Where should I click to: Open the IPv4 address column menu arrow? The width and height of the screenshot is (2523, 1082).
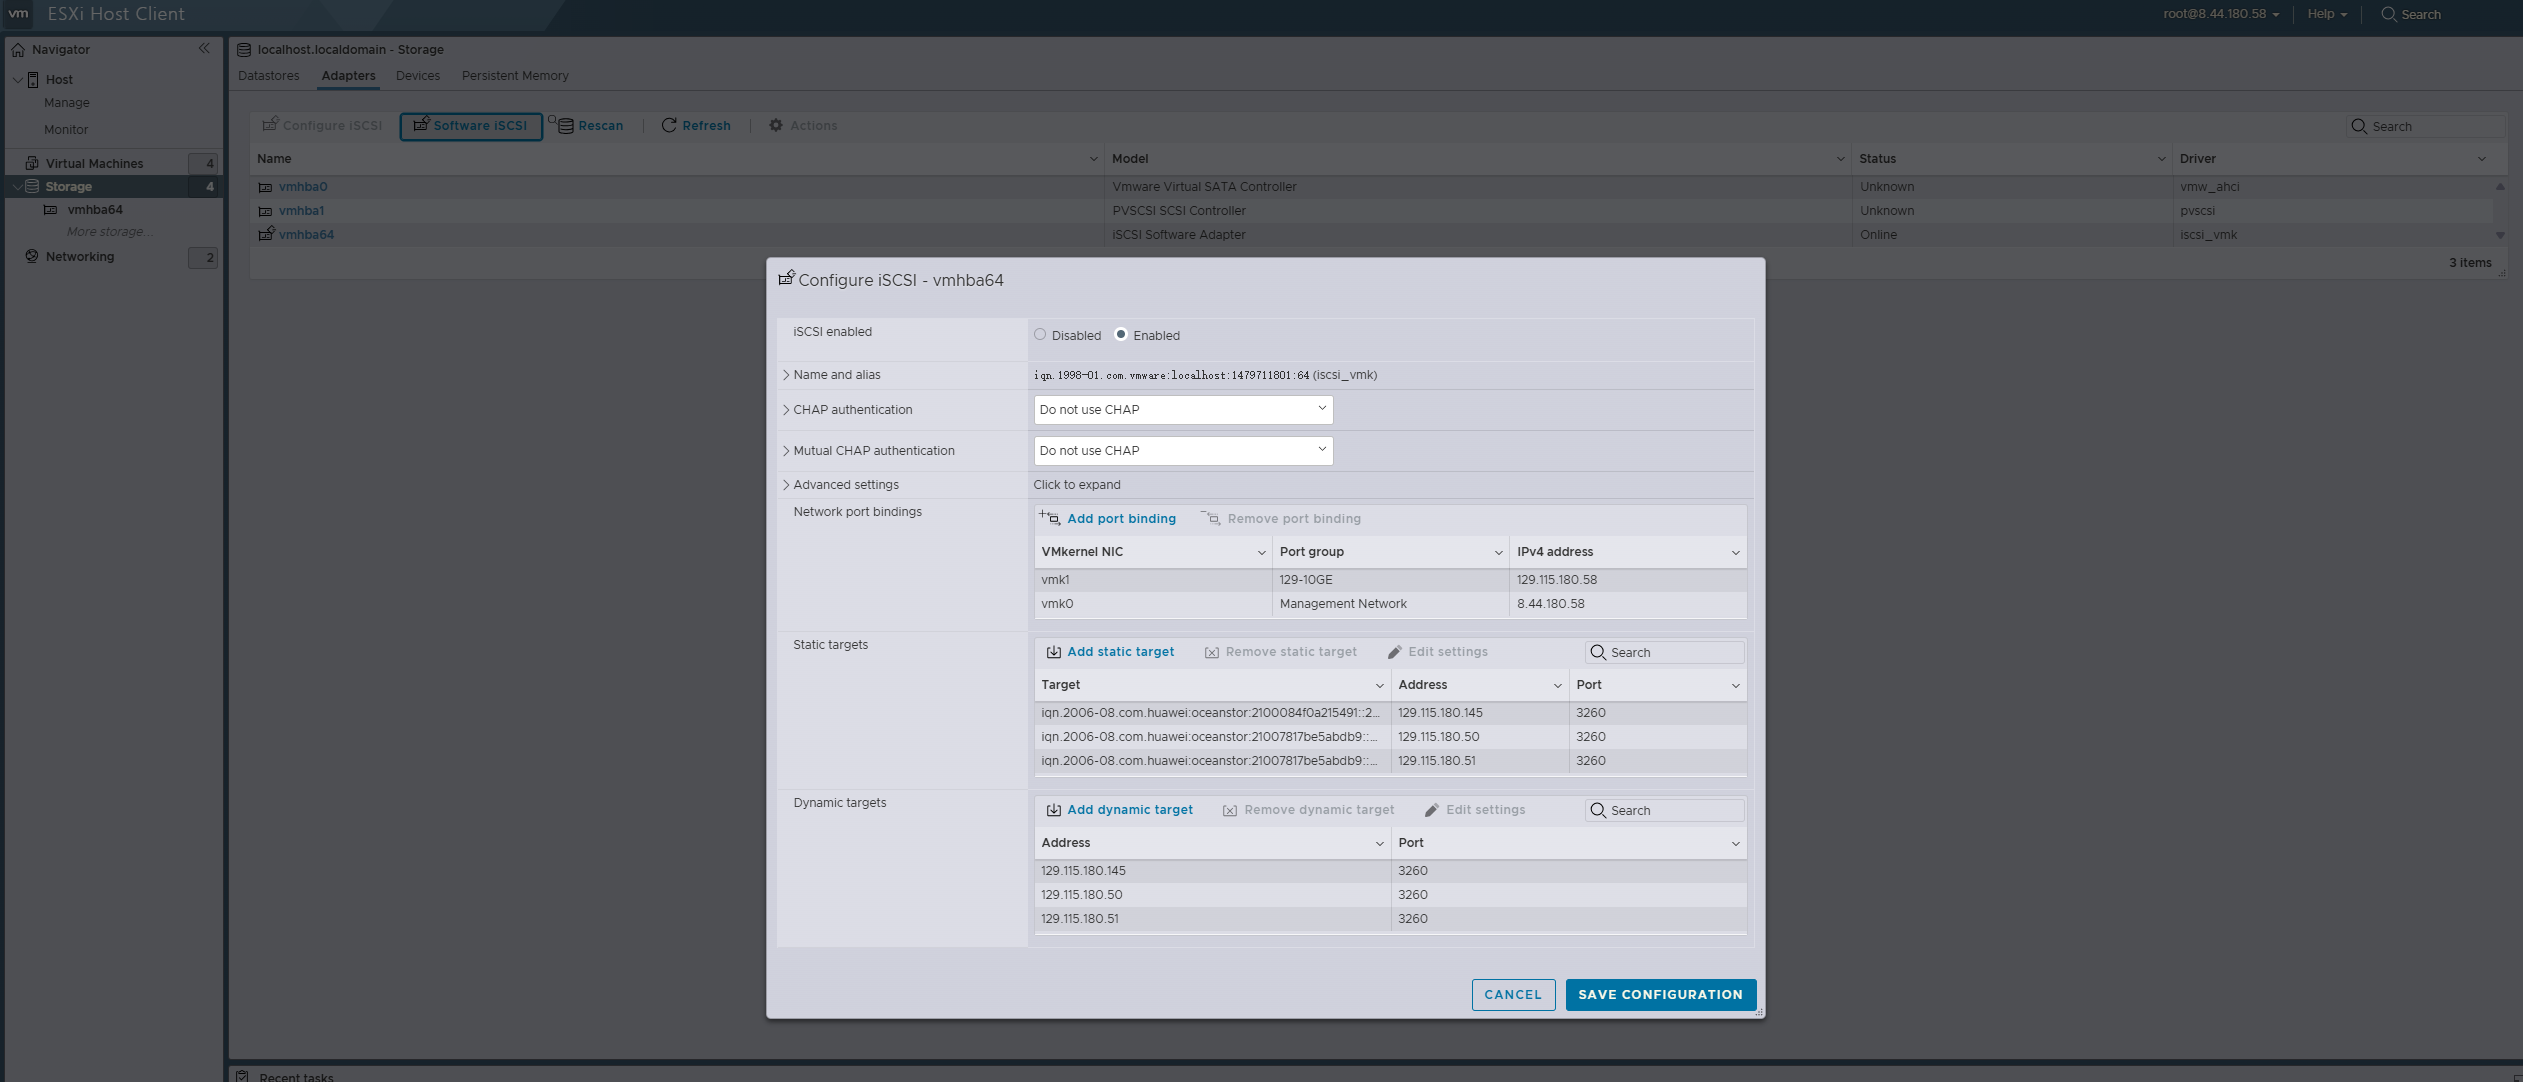pyautogui.click(x=1736, y=552)
